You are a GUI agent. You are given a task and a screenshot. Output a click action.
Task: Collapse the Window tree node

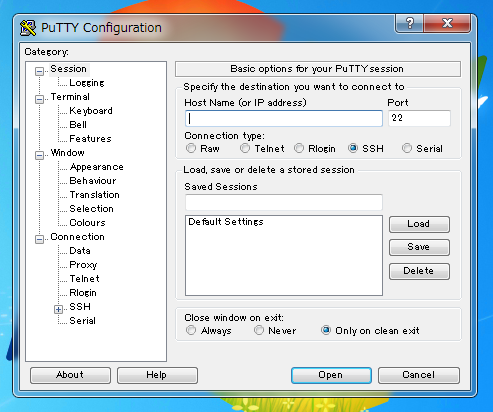click(x=39, y=155)
